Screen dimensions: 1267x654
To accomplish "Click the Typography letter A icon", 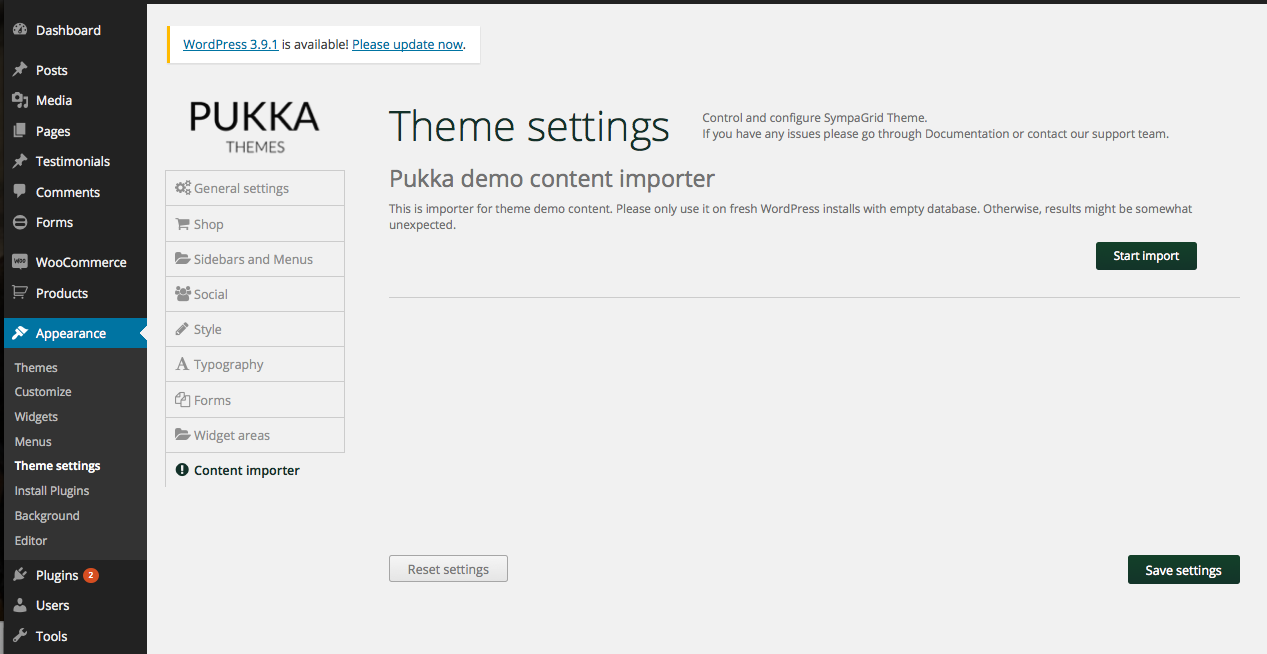I will (182, 364).
